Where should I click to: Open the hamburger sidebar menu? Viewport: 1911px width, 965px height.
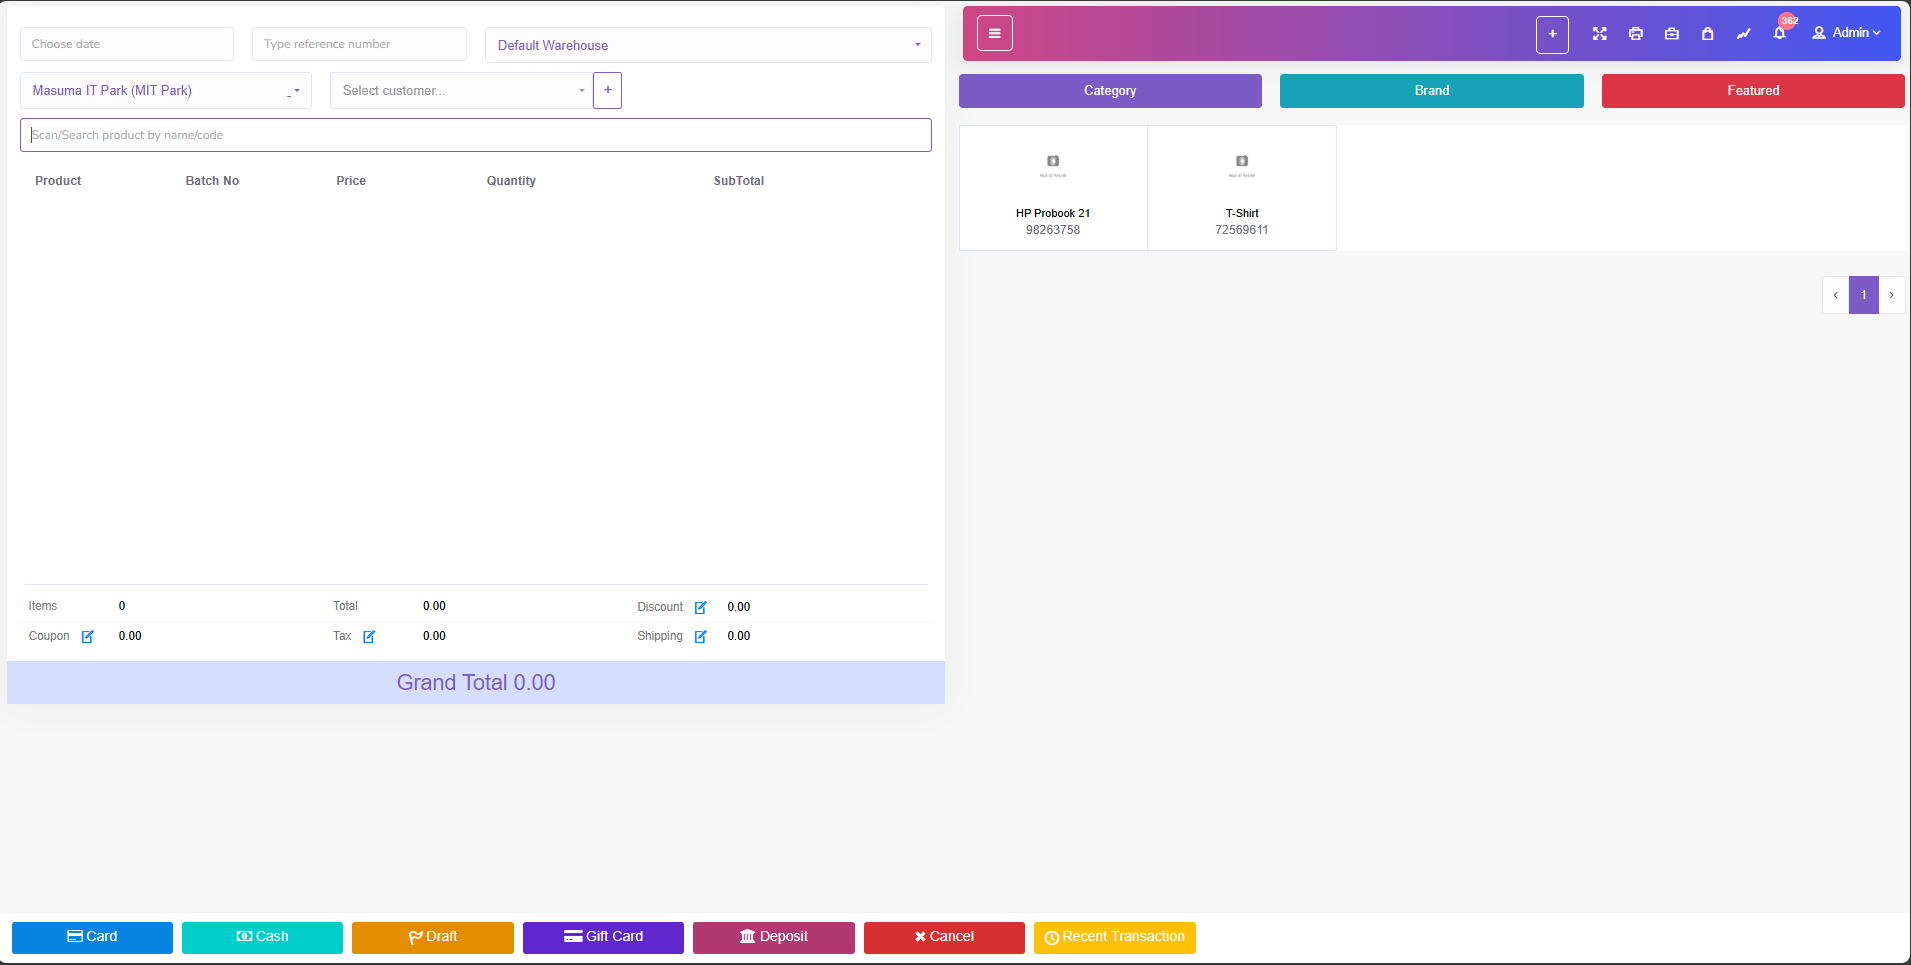click(994, 33)
